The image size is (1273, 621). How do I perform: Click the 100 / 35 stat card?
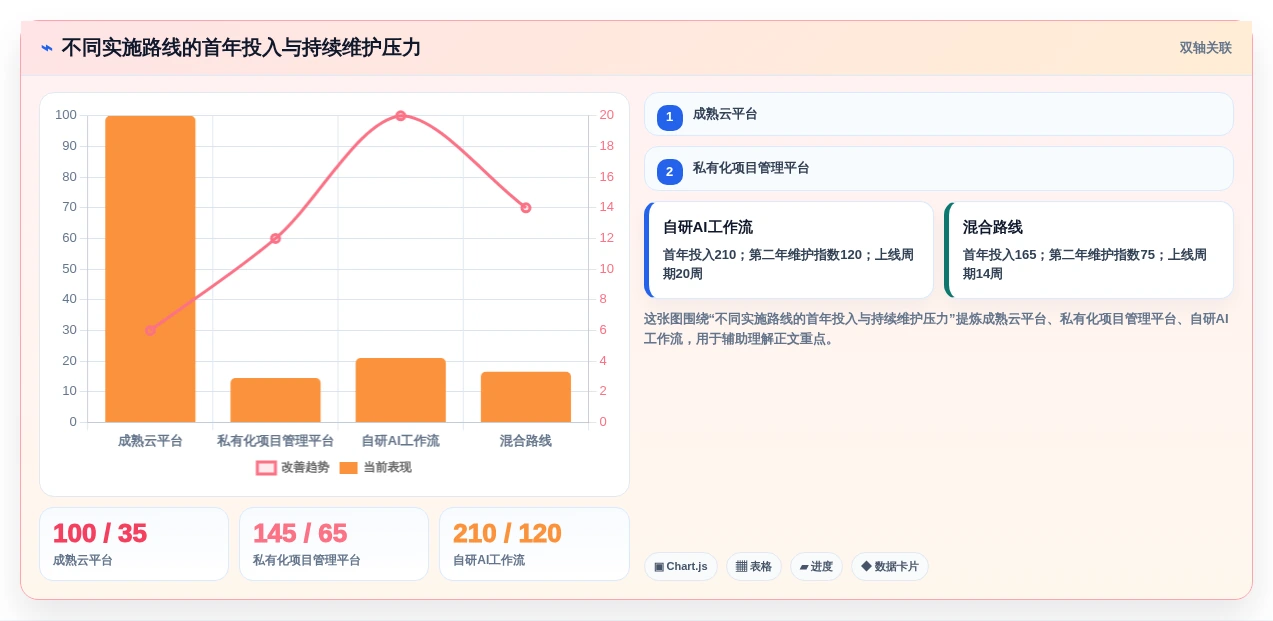(x=134, y=544)
